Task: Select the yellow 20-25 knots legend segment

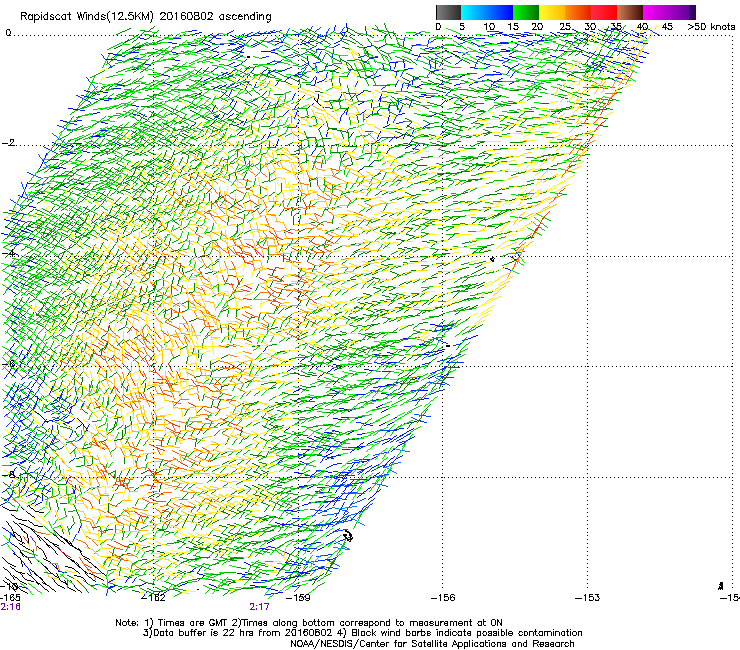Action: pos(552,12)
